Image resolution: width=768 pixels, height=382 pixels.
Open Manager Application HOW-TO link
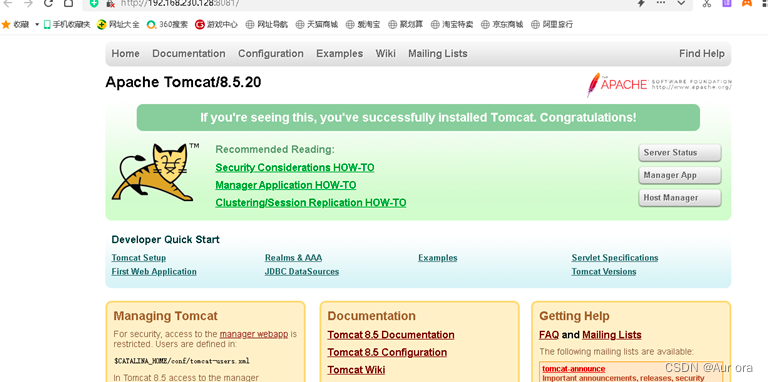tap(286, 185)
